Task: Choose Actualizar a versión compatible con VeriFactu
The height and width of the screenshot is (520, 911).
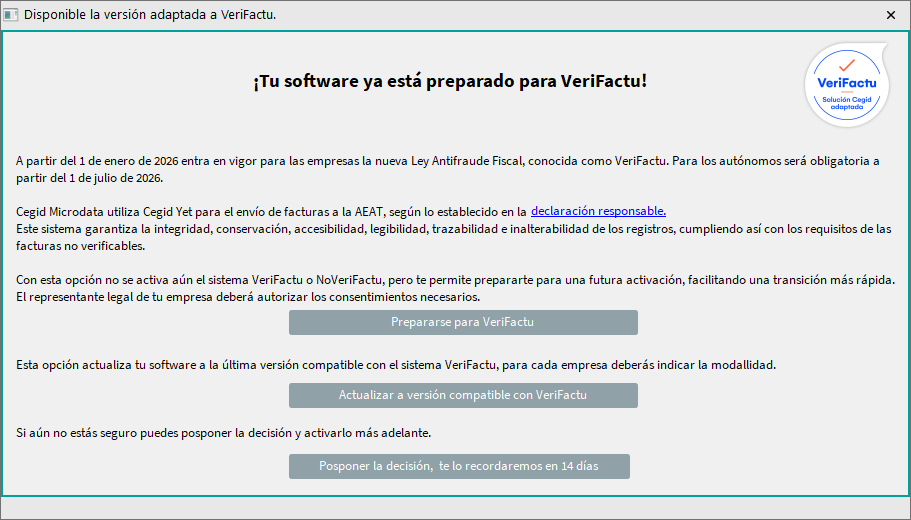Action: 463,395
